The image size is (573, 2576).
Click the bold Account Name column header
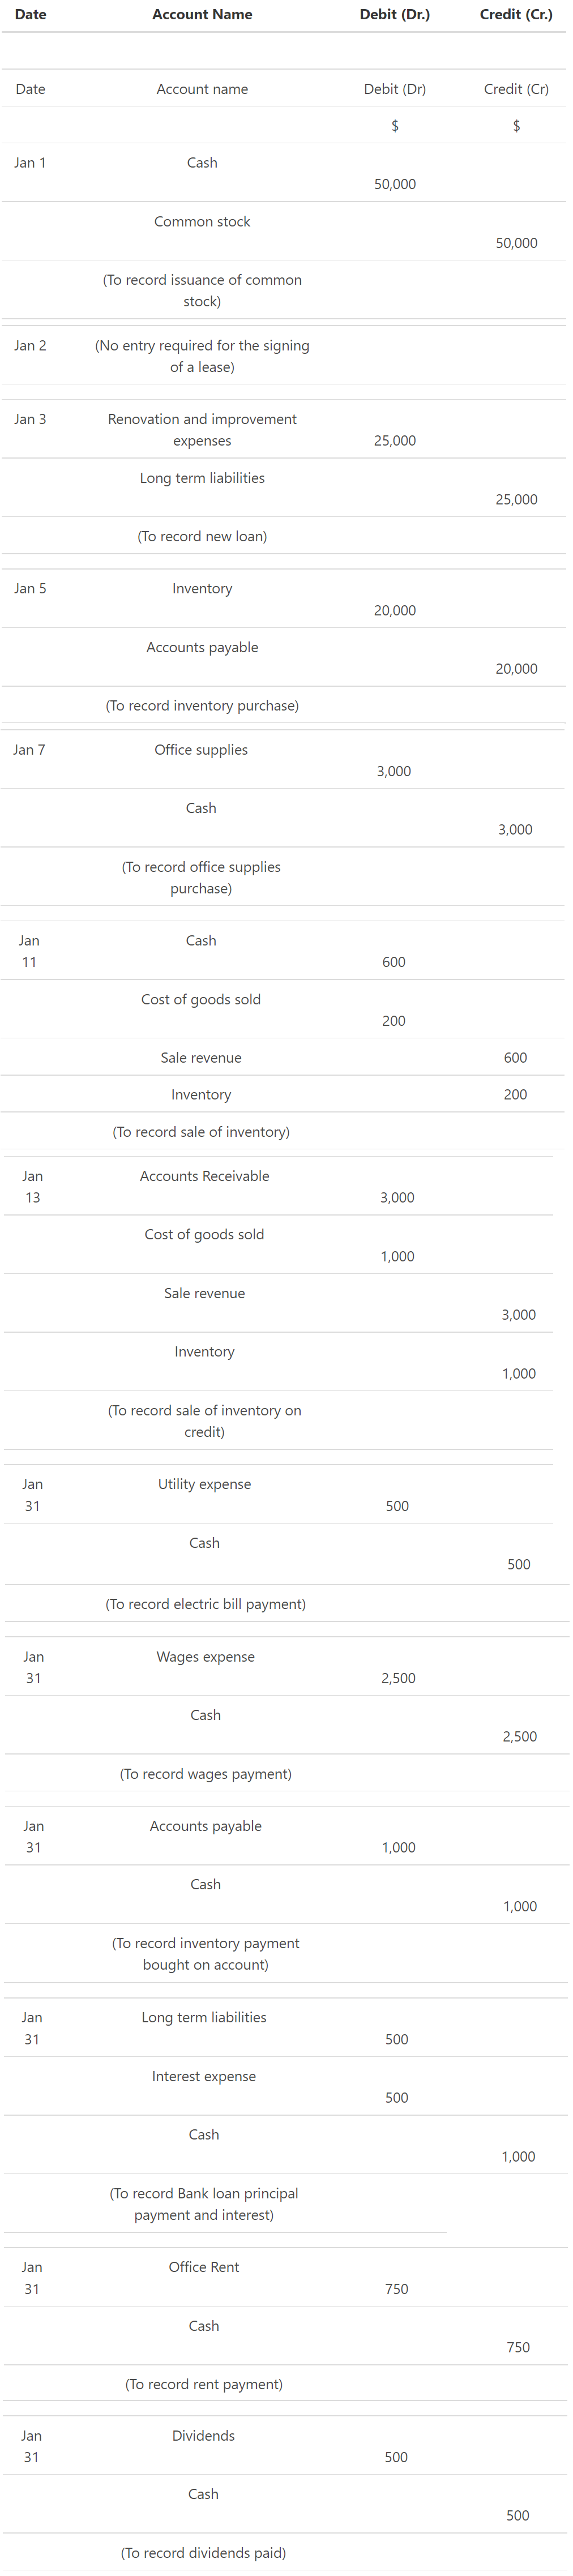coord(202,14)
